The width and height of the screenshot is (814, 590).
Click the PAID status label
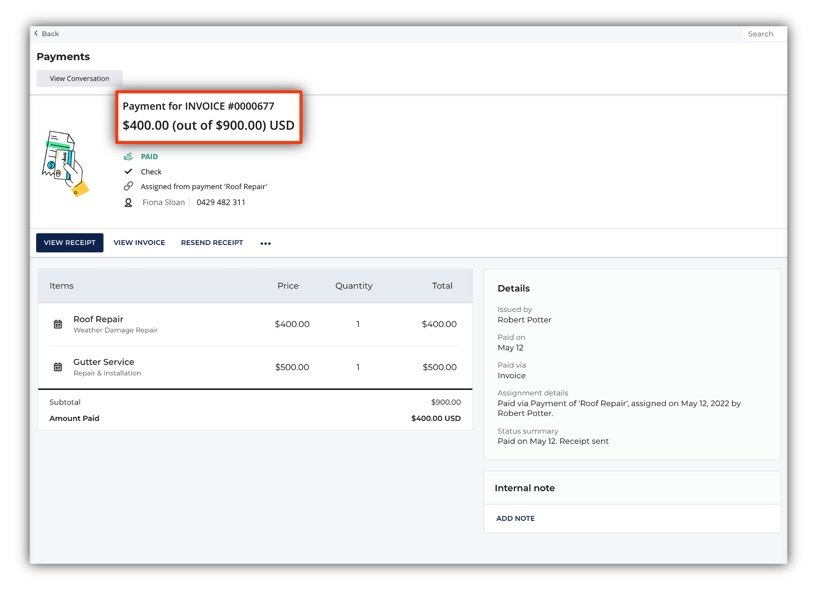(x=150, y=156)
